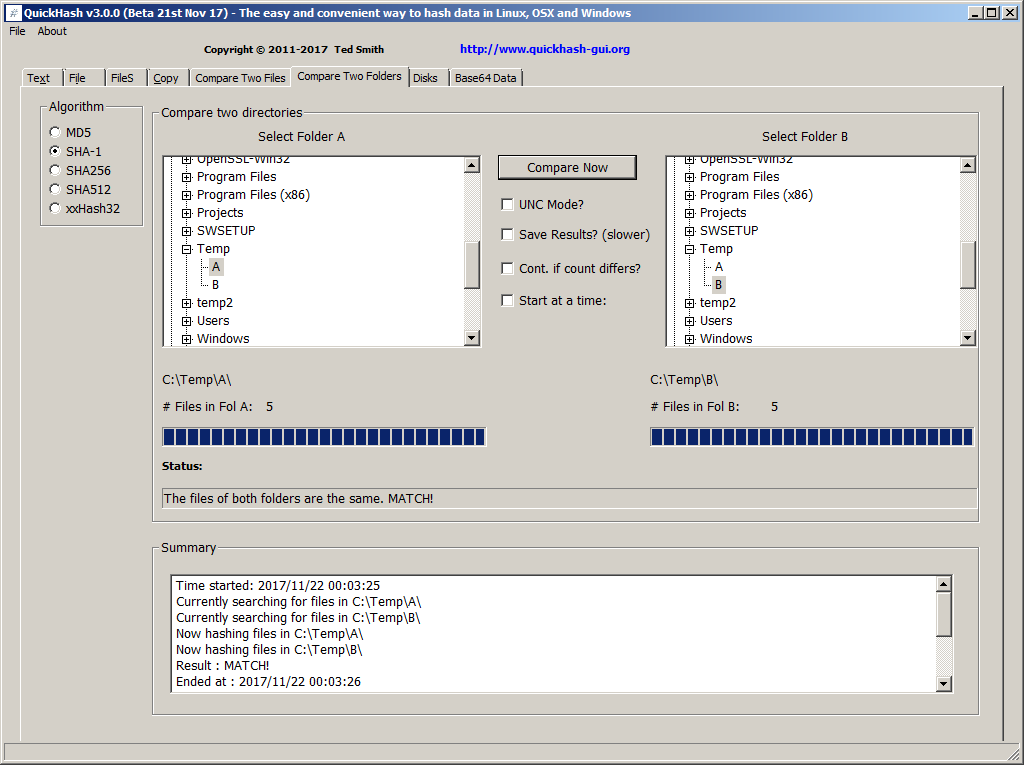Select the SWSETUP folder label in Folder B tree
Viewport: 1024px width, 765px height.
click(729, 231)
